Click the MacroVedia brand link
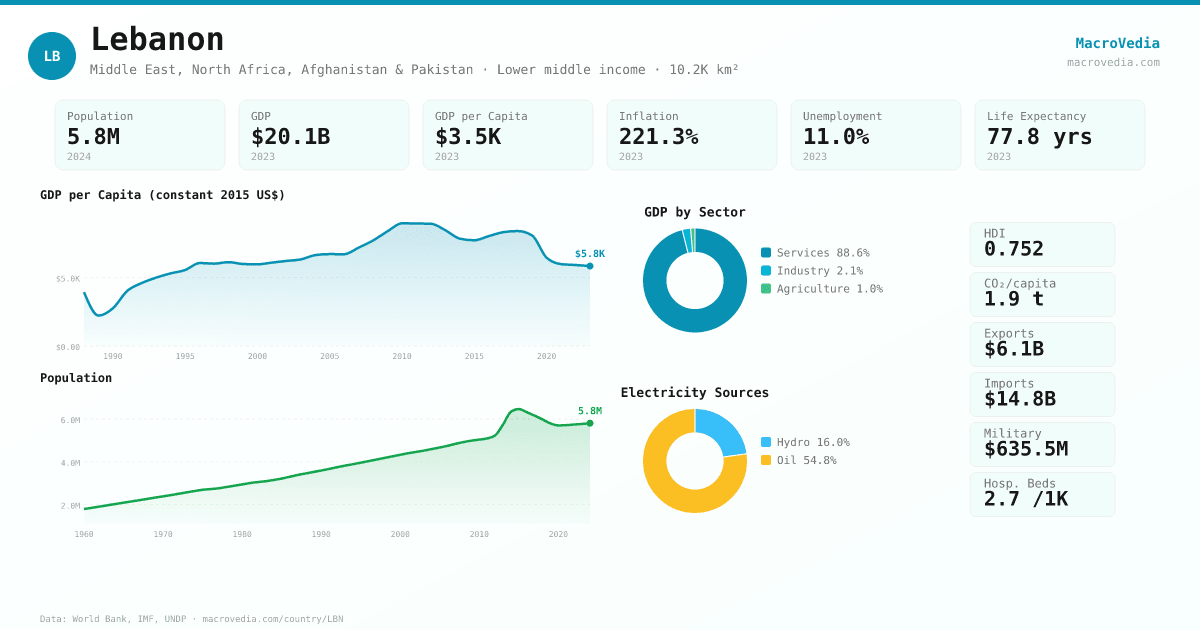This screenshot has width=1200, height=630. pos(1117,43)
